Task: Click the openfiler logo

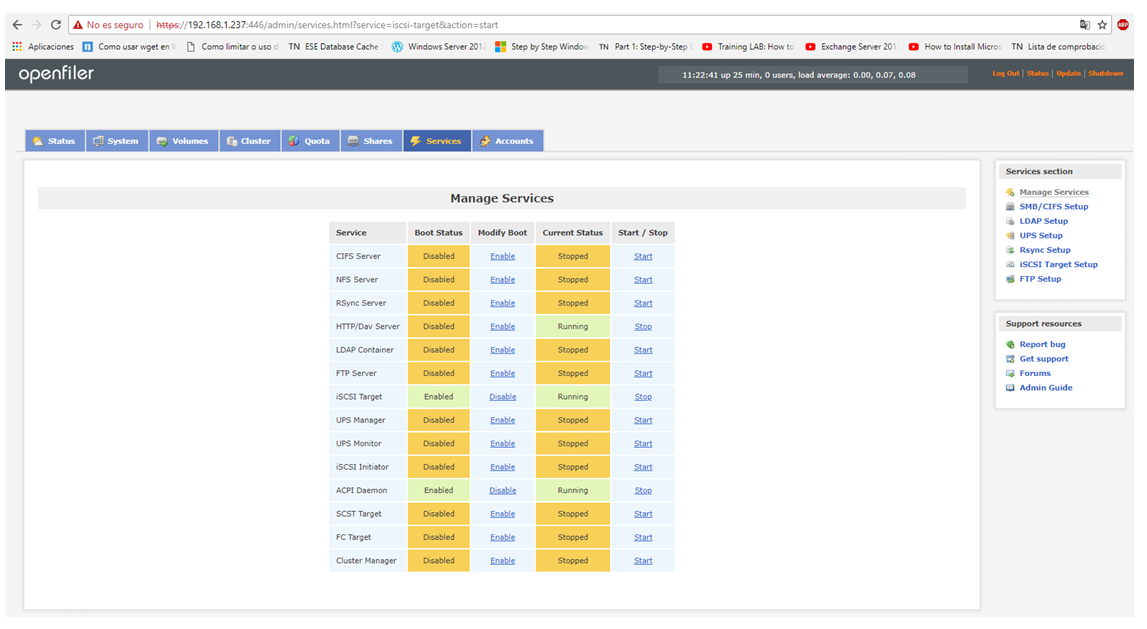Action: [56, 74]
